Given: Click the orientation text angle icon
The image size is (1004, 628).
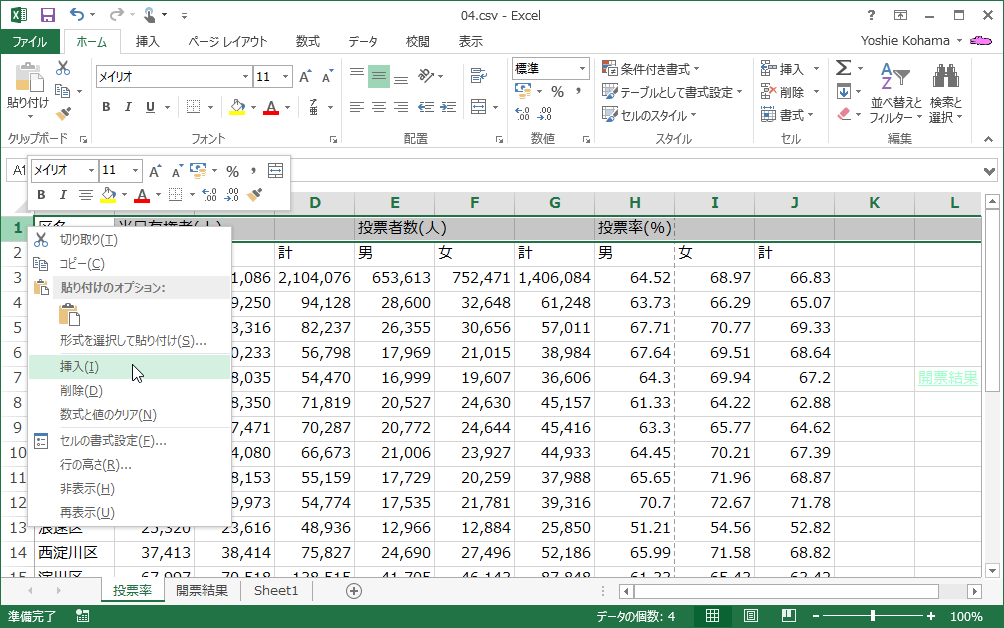Looking at the screenshot, I should [426, 76].
